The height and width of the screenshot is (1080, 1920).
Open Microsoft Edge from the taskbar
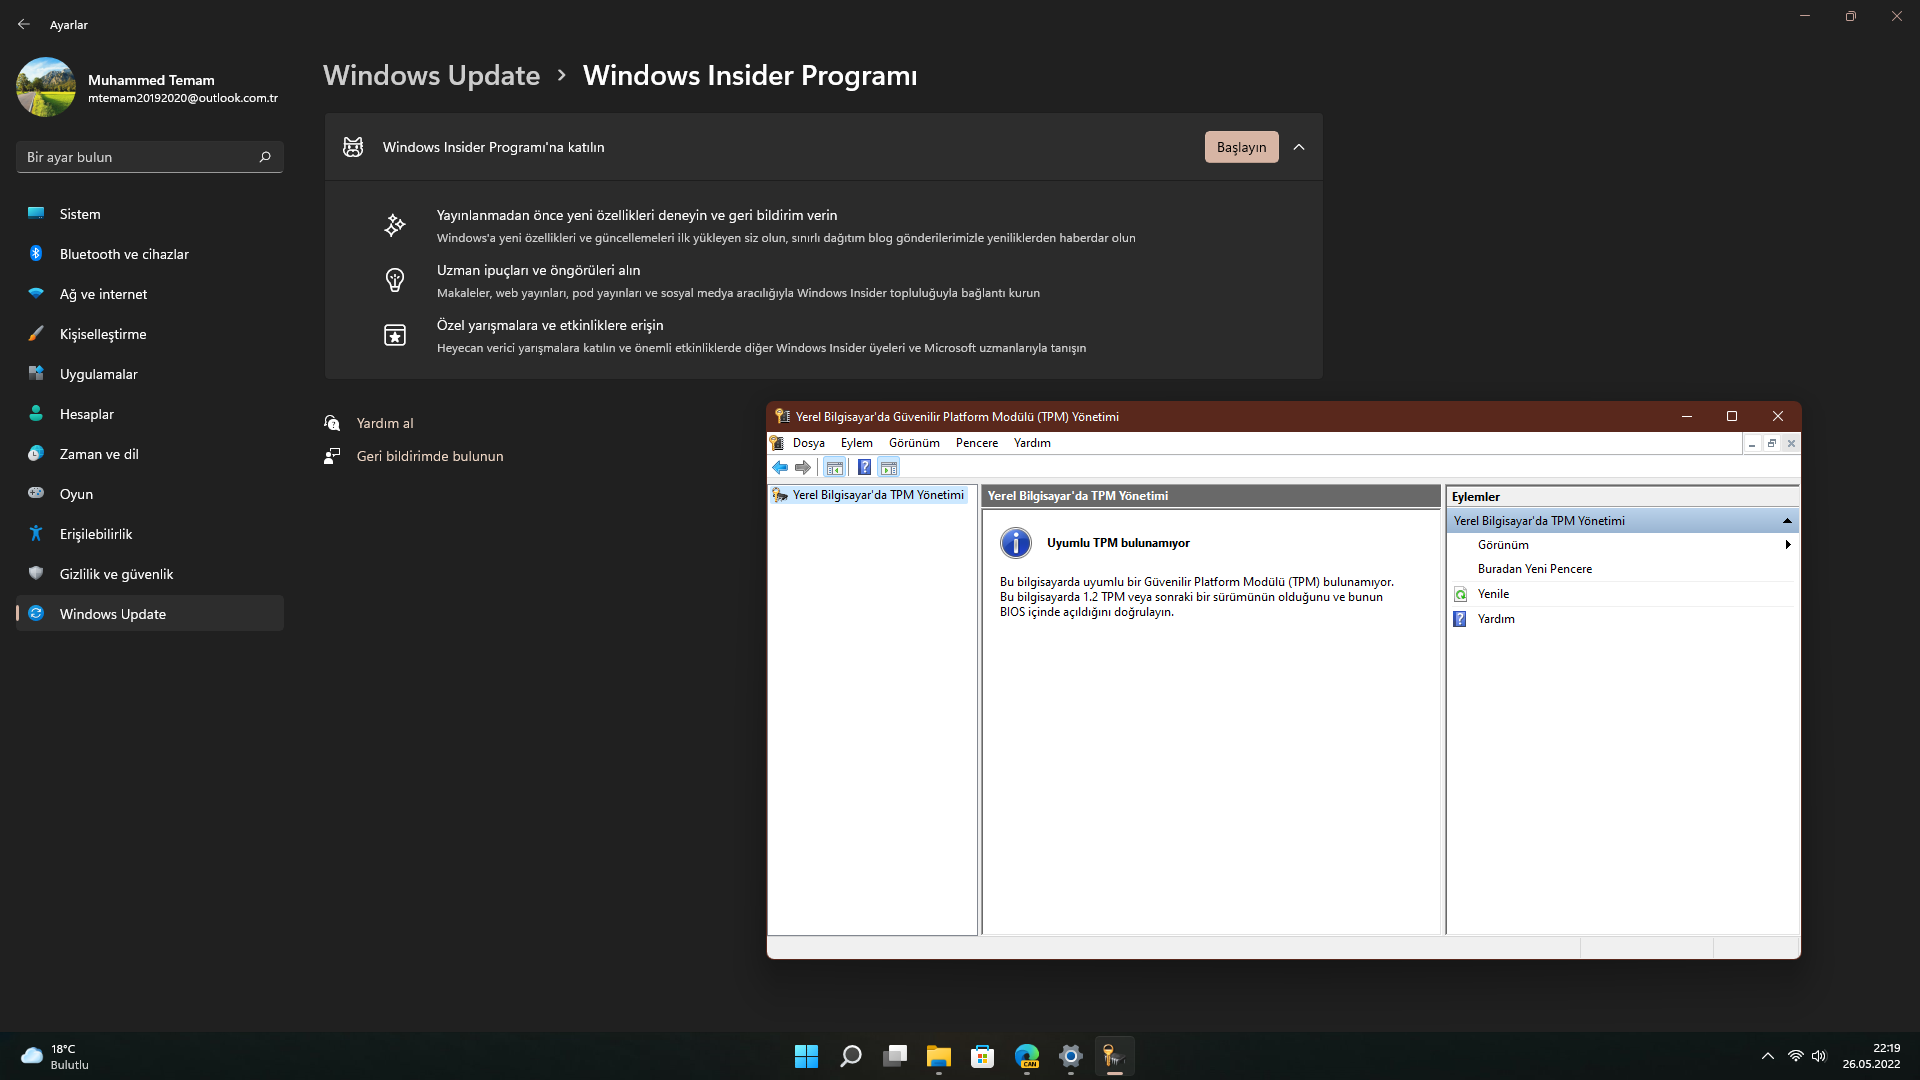pos(1027,1056)
